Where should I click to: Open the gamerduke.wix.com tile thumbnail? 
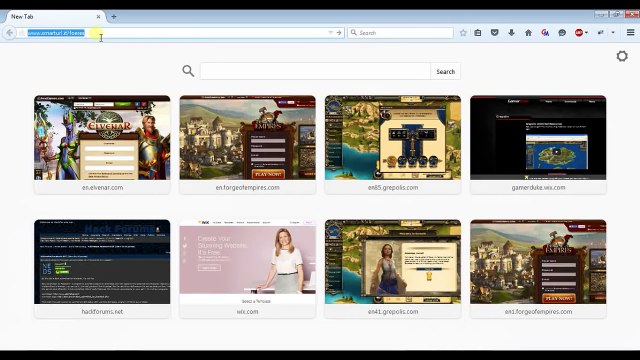pyautogui.click(x=538, y=138)
